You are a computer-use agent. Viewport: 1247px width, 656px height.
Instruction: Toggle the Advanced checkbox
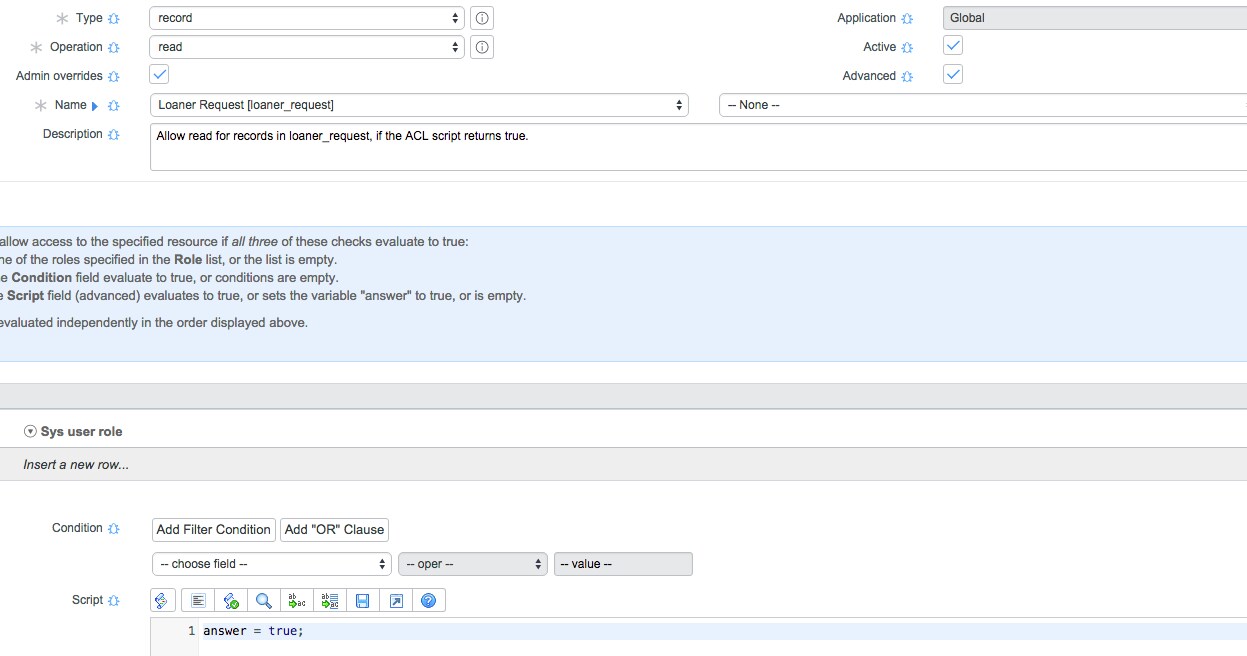coord(953,74)
